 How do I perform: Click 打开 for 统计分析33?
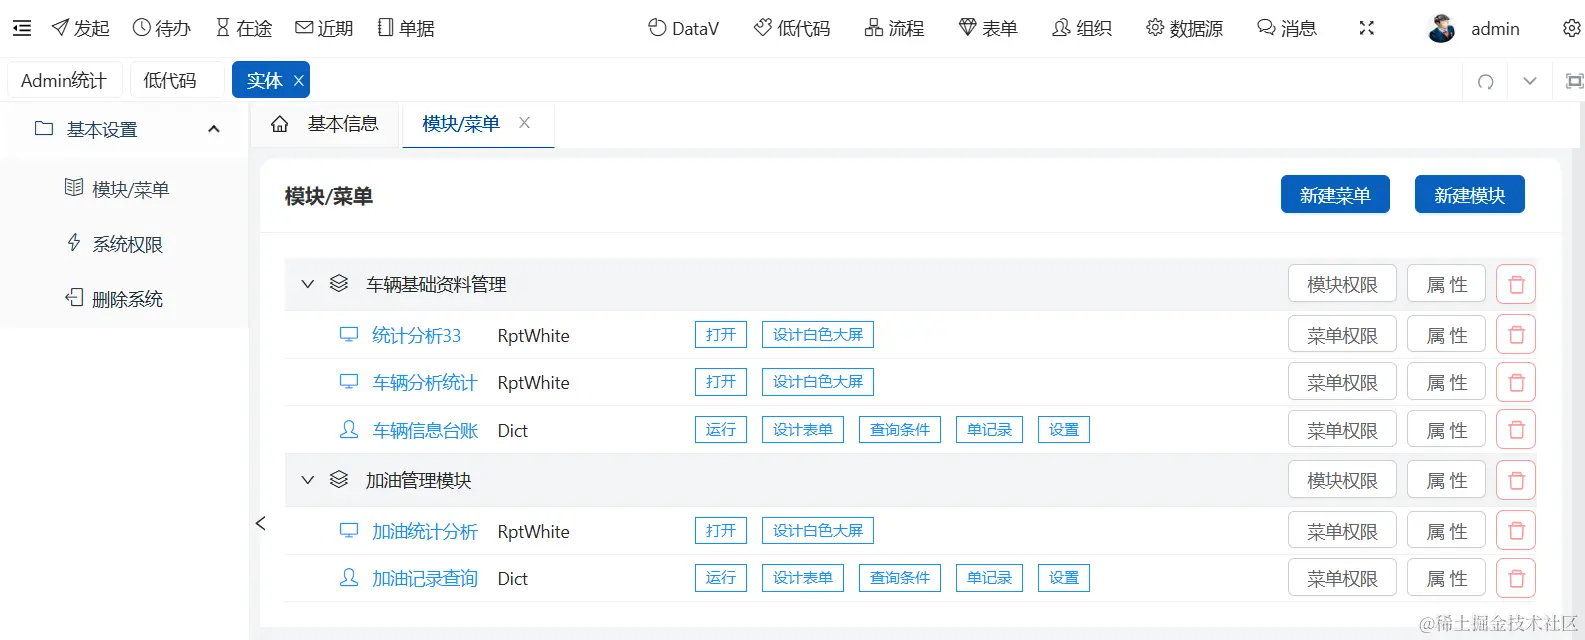pyautogui.click(x=721, y=335)
